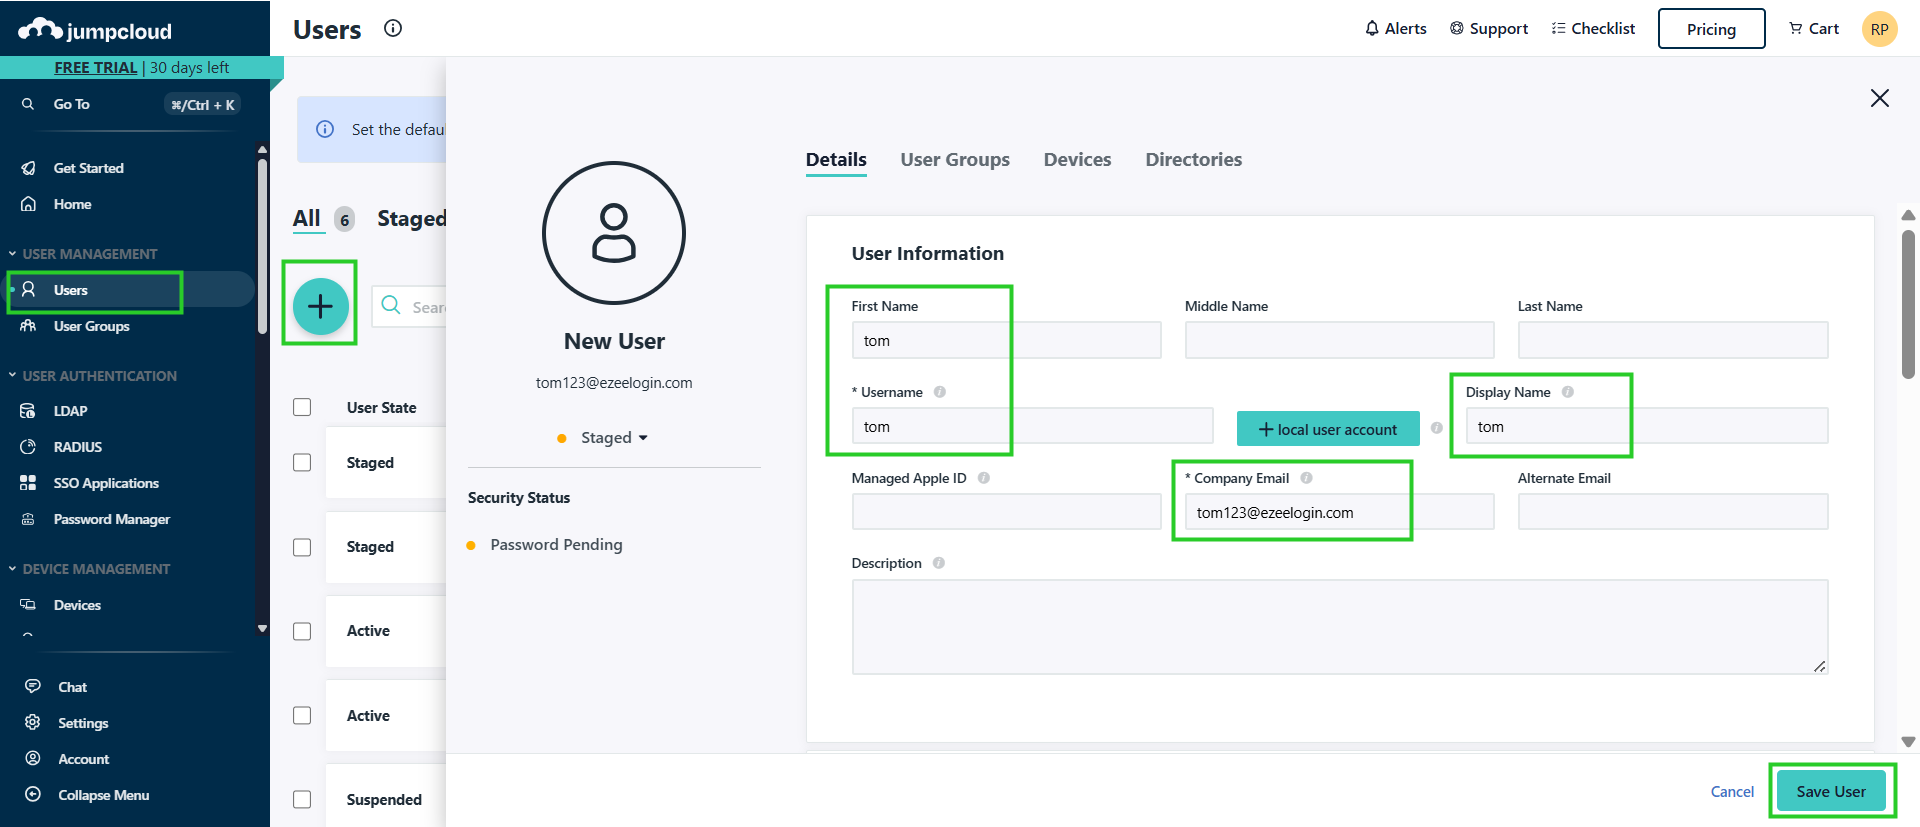This screenshot has width=1920, height=827.
Task: Open the FREE TRIAL link
Action: click(x=96, y=67)
